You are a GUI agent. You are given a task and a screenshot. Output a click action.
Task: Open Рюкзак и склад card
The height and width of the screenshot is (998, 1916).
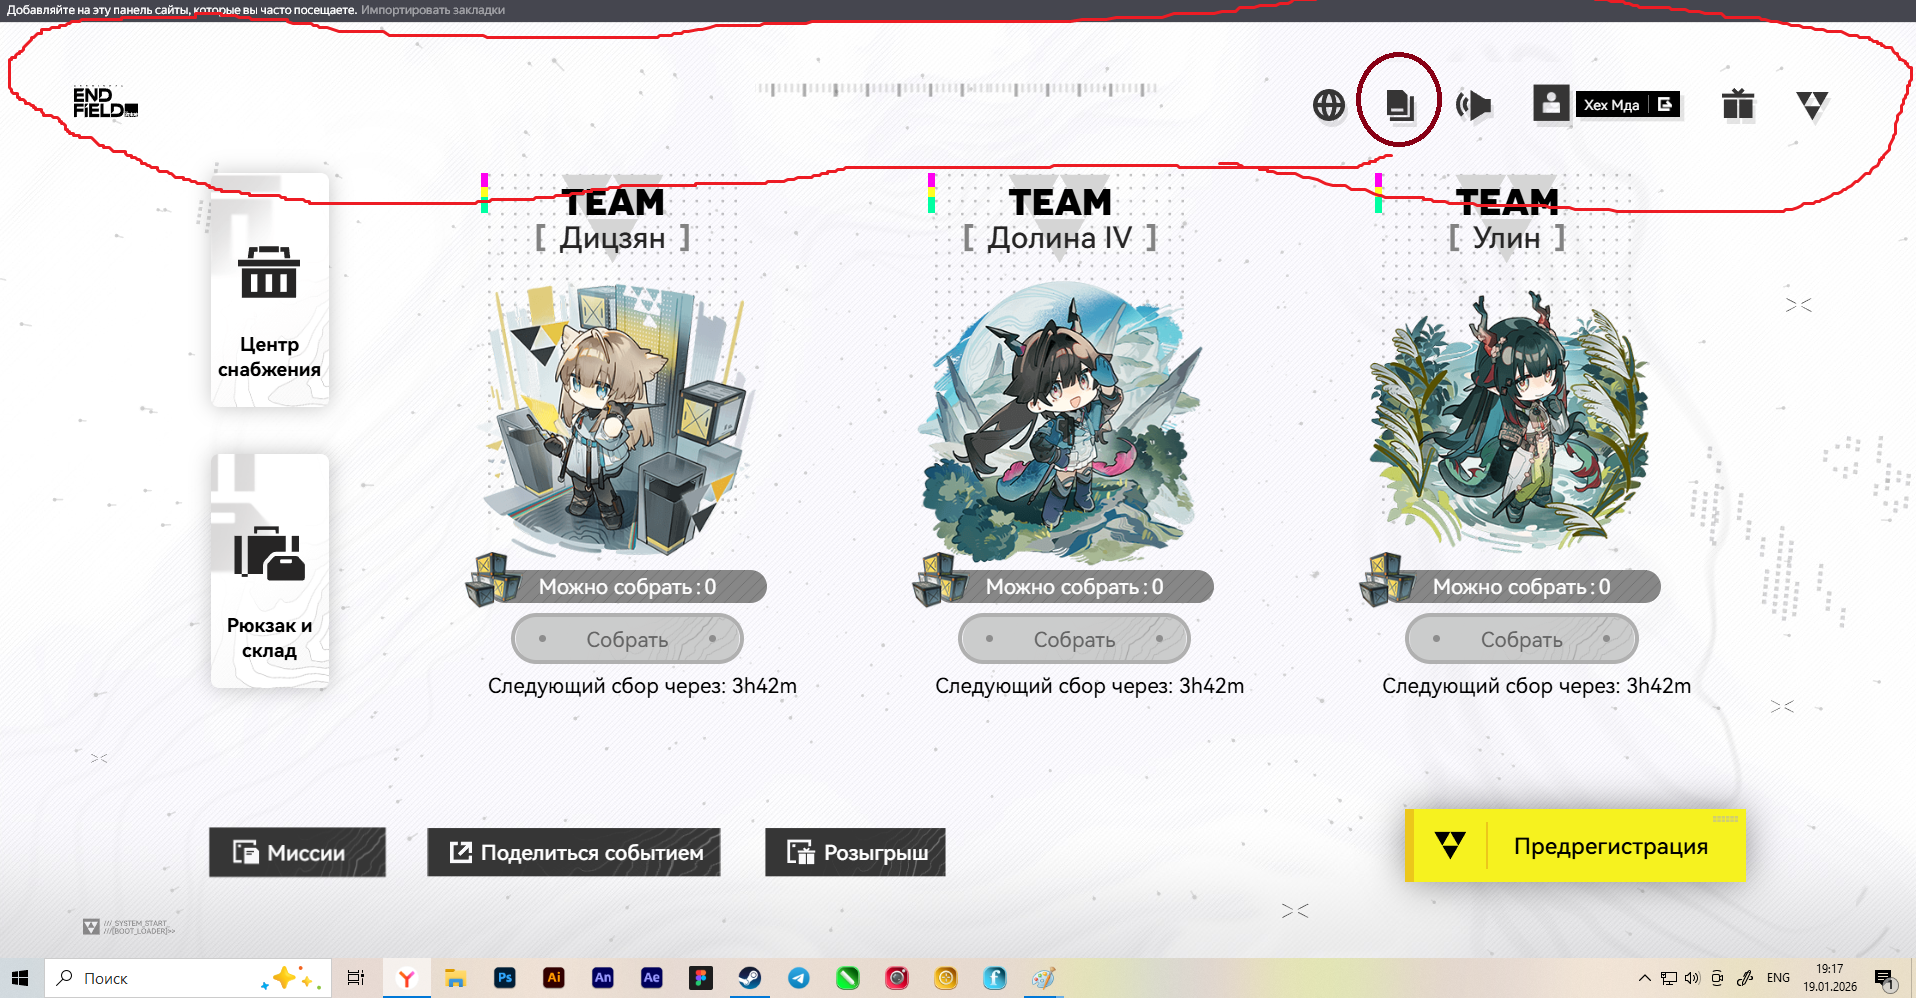[x=270, y=571]
